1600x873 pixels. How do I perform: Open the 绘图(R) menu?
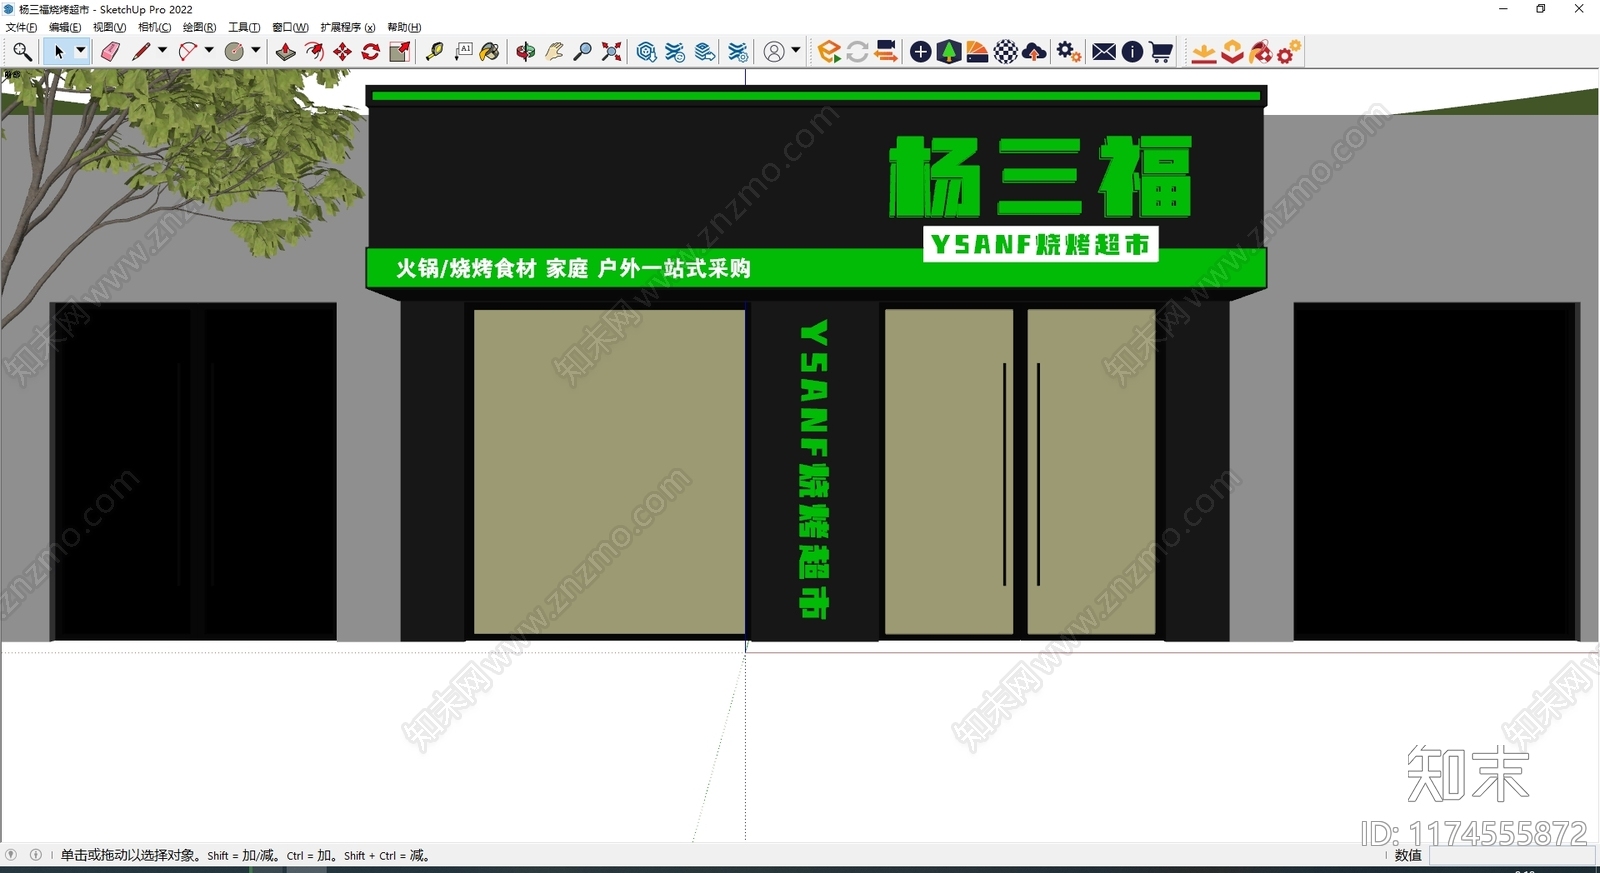(199, 27)
